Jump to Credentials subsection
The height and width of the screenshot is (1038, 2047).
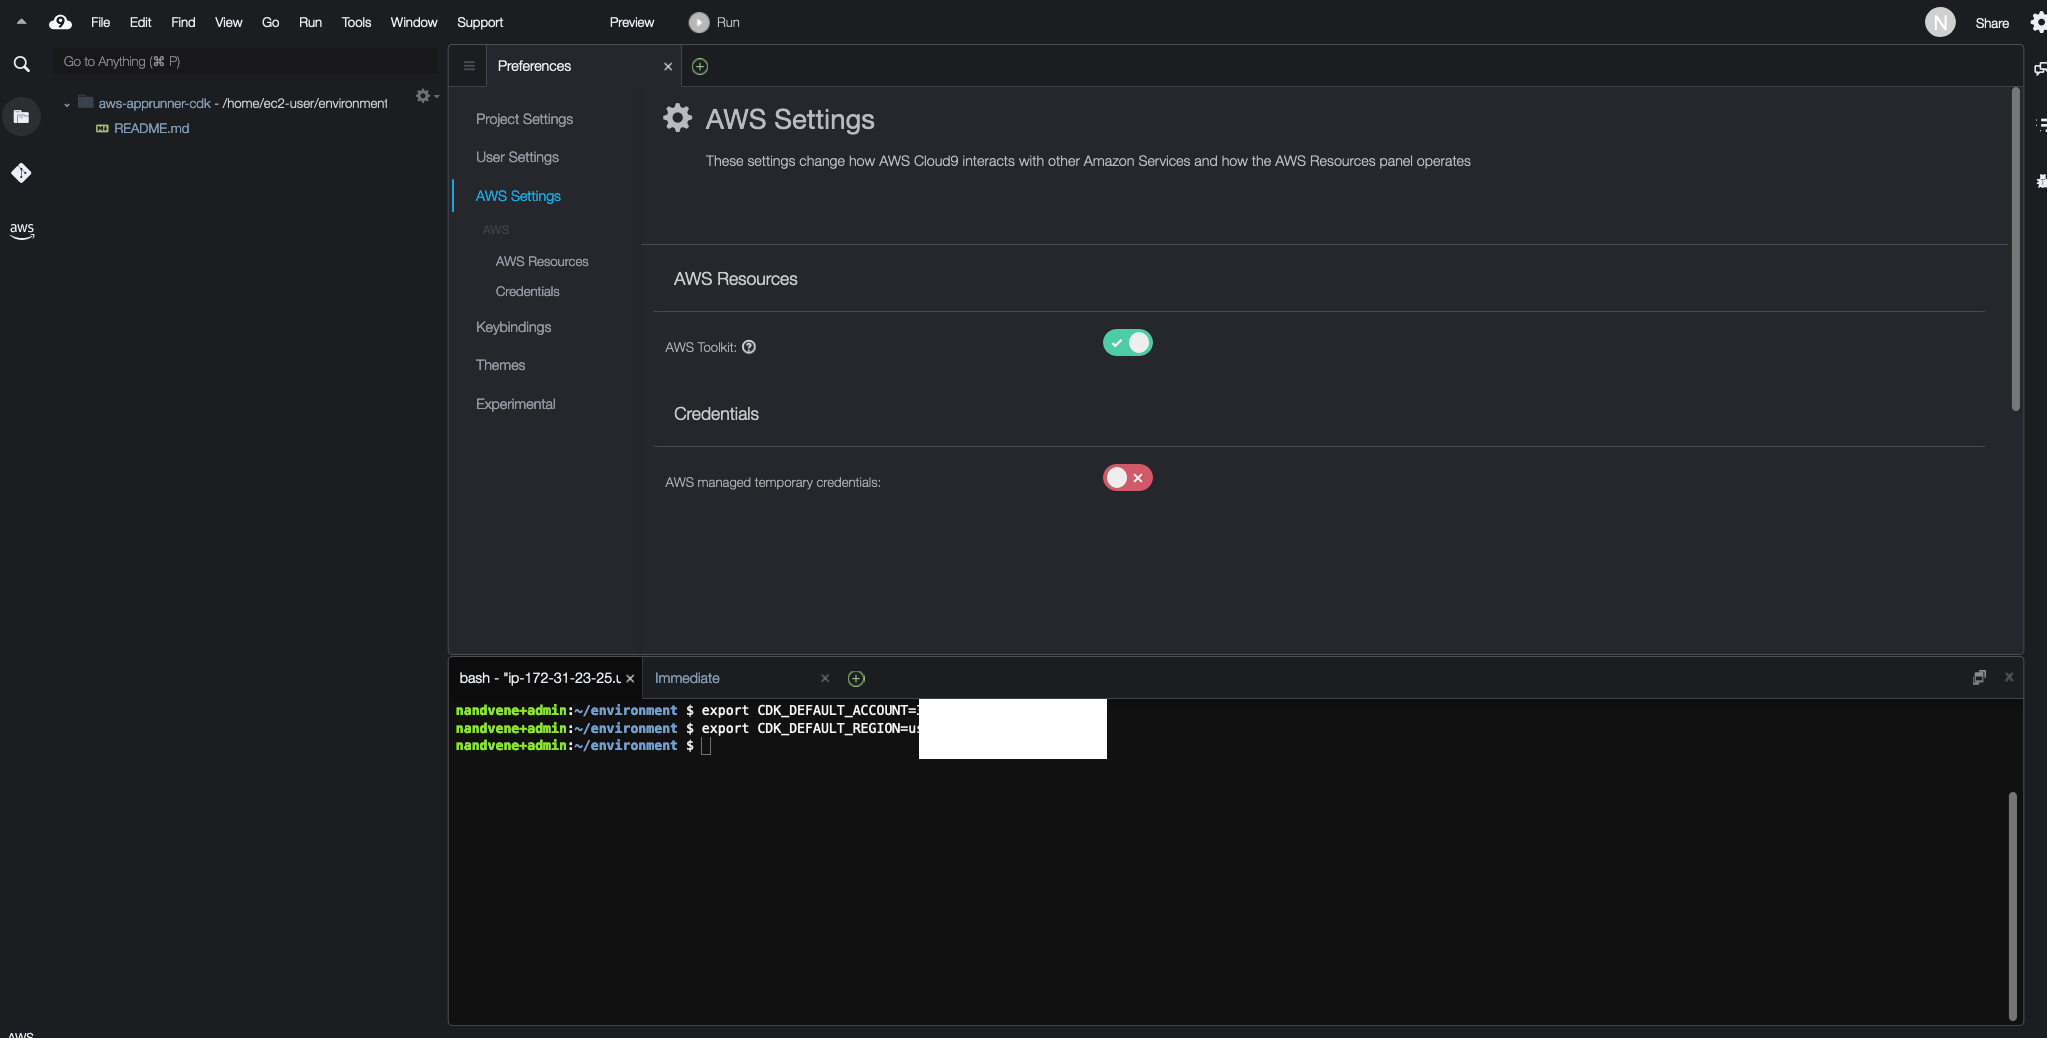point(527,291)
